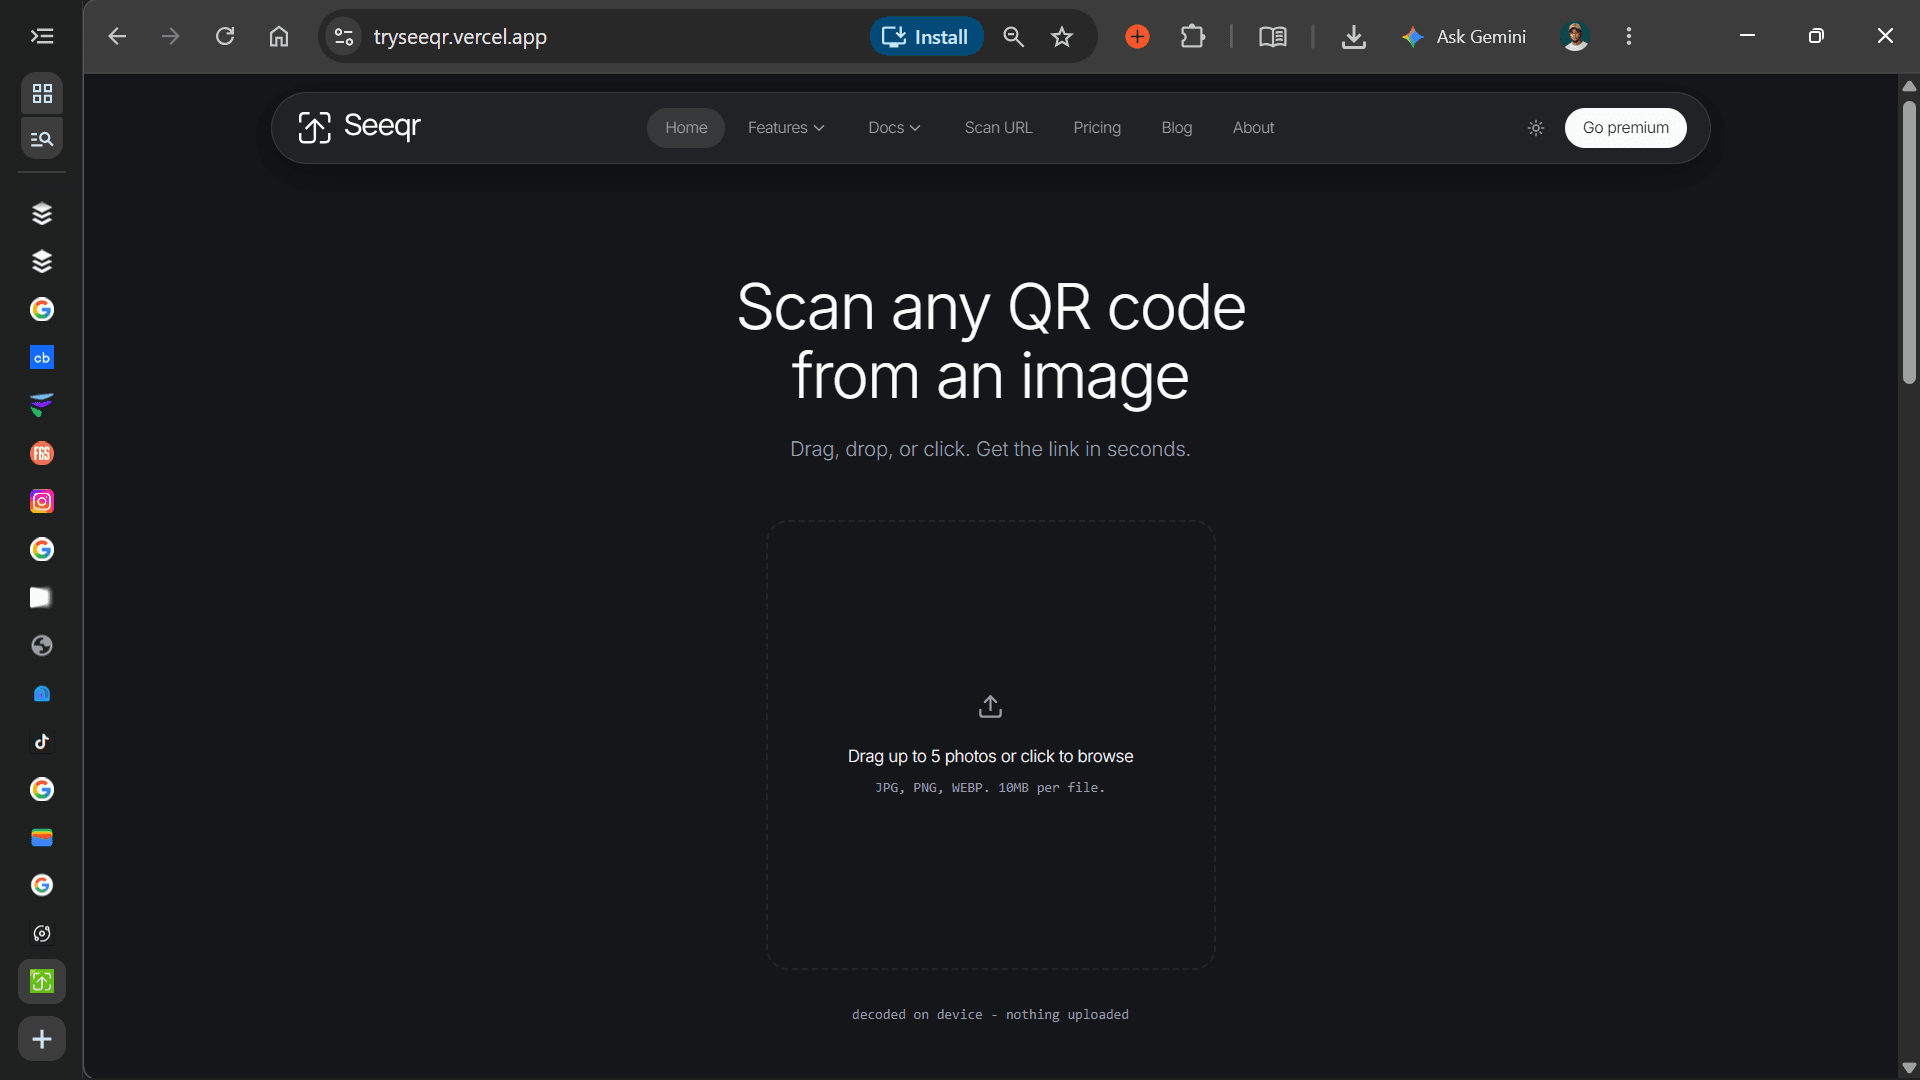
Task: Select the Home nav item
Action: tap(686, 128)
